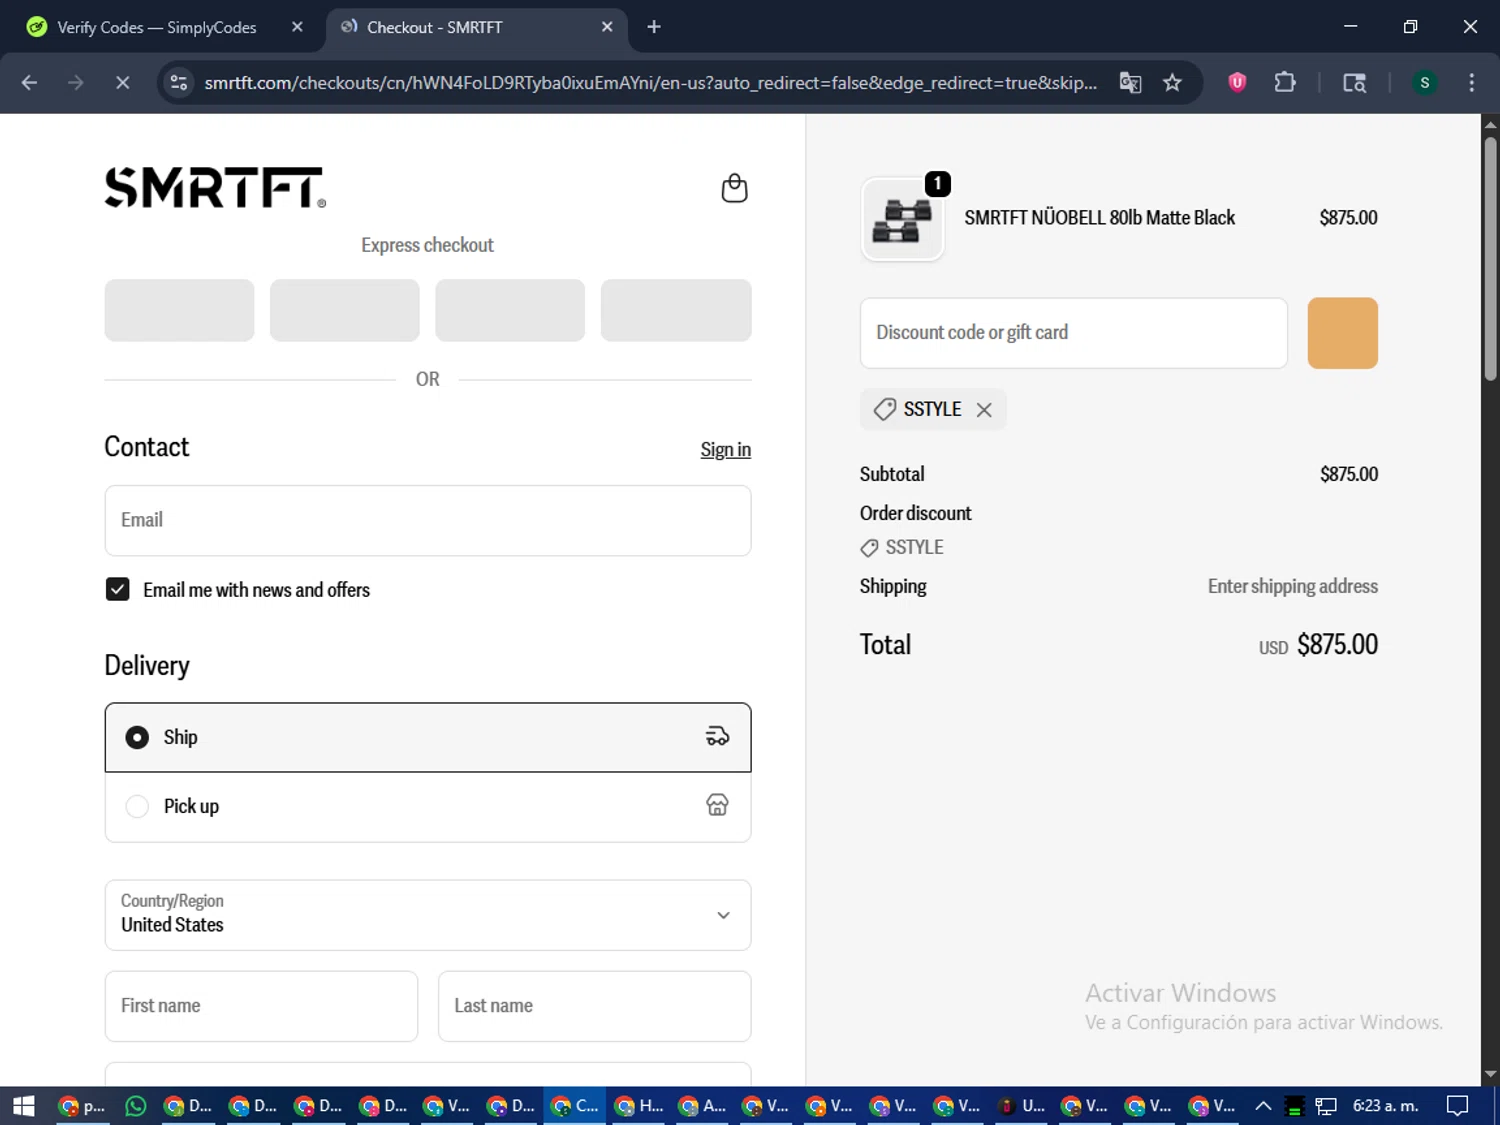1500x1125 pixels.
Task: Expand the Country/Region dropdown
Action: pyautogui.click(x=427, y=915)
